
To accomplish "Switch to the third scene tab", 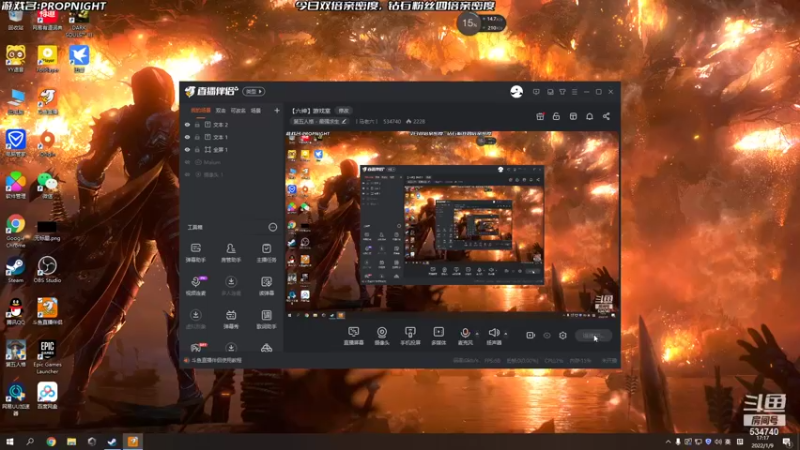I will click(238, 110).
